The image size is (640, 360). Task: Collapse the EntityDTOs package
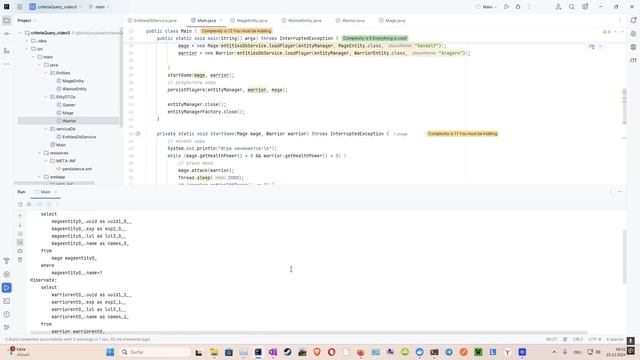pos(46,97)
